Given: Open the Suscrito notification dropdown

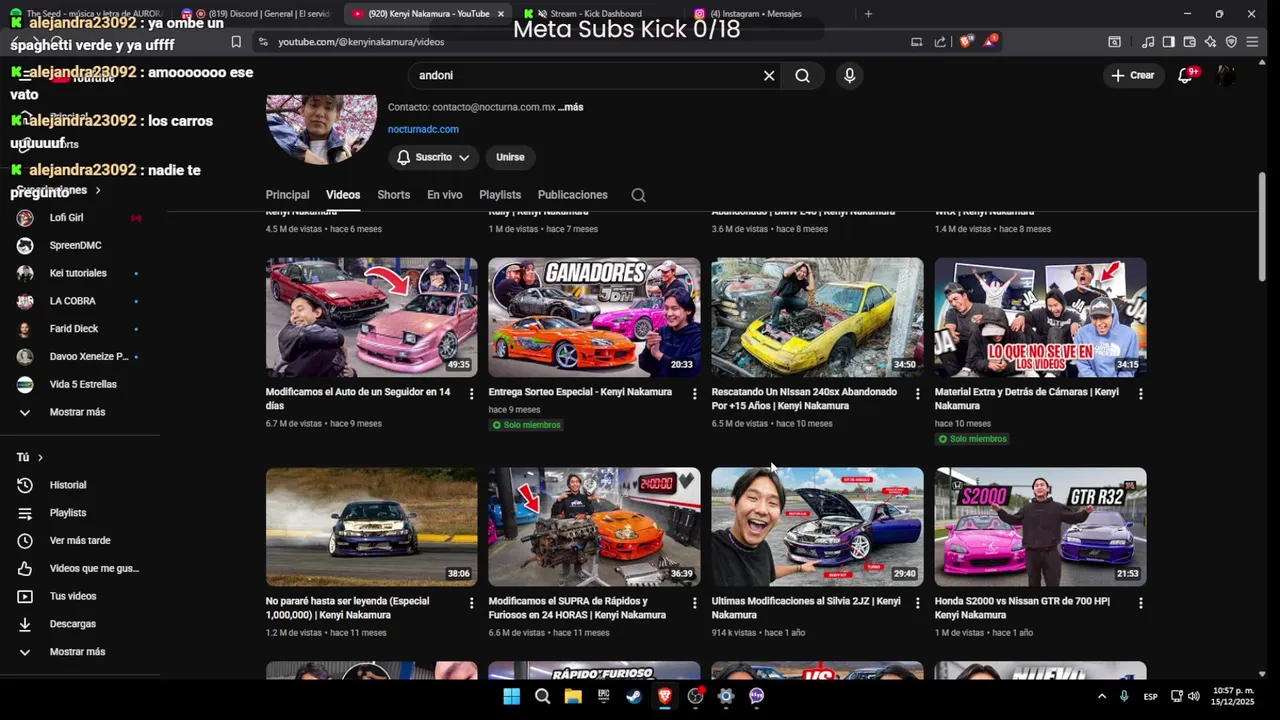Looking at the screenshot, I should [433, 157].
